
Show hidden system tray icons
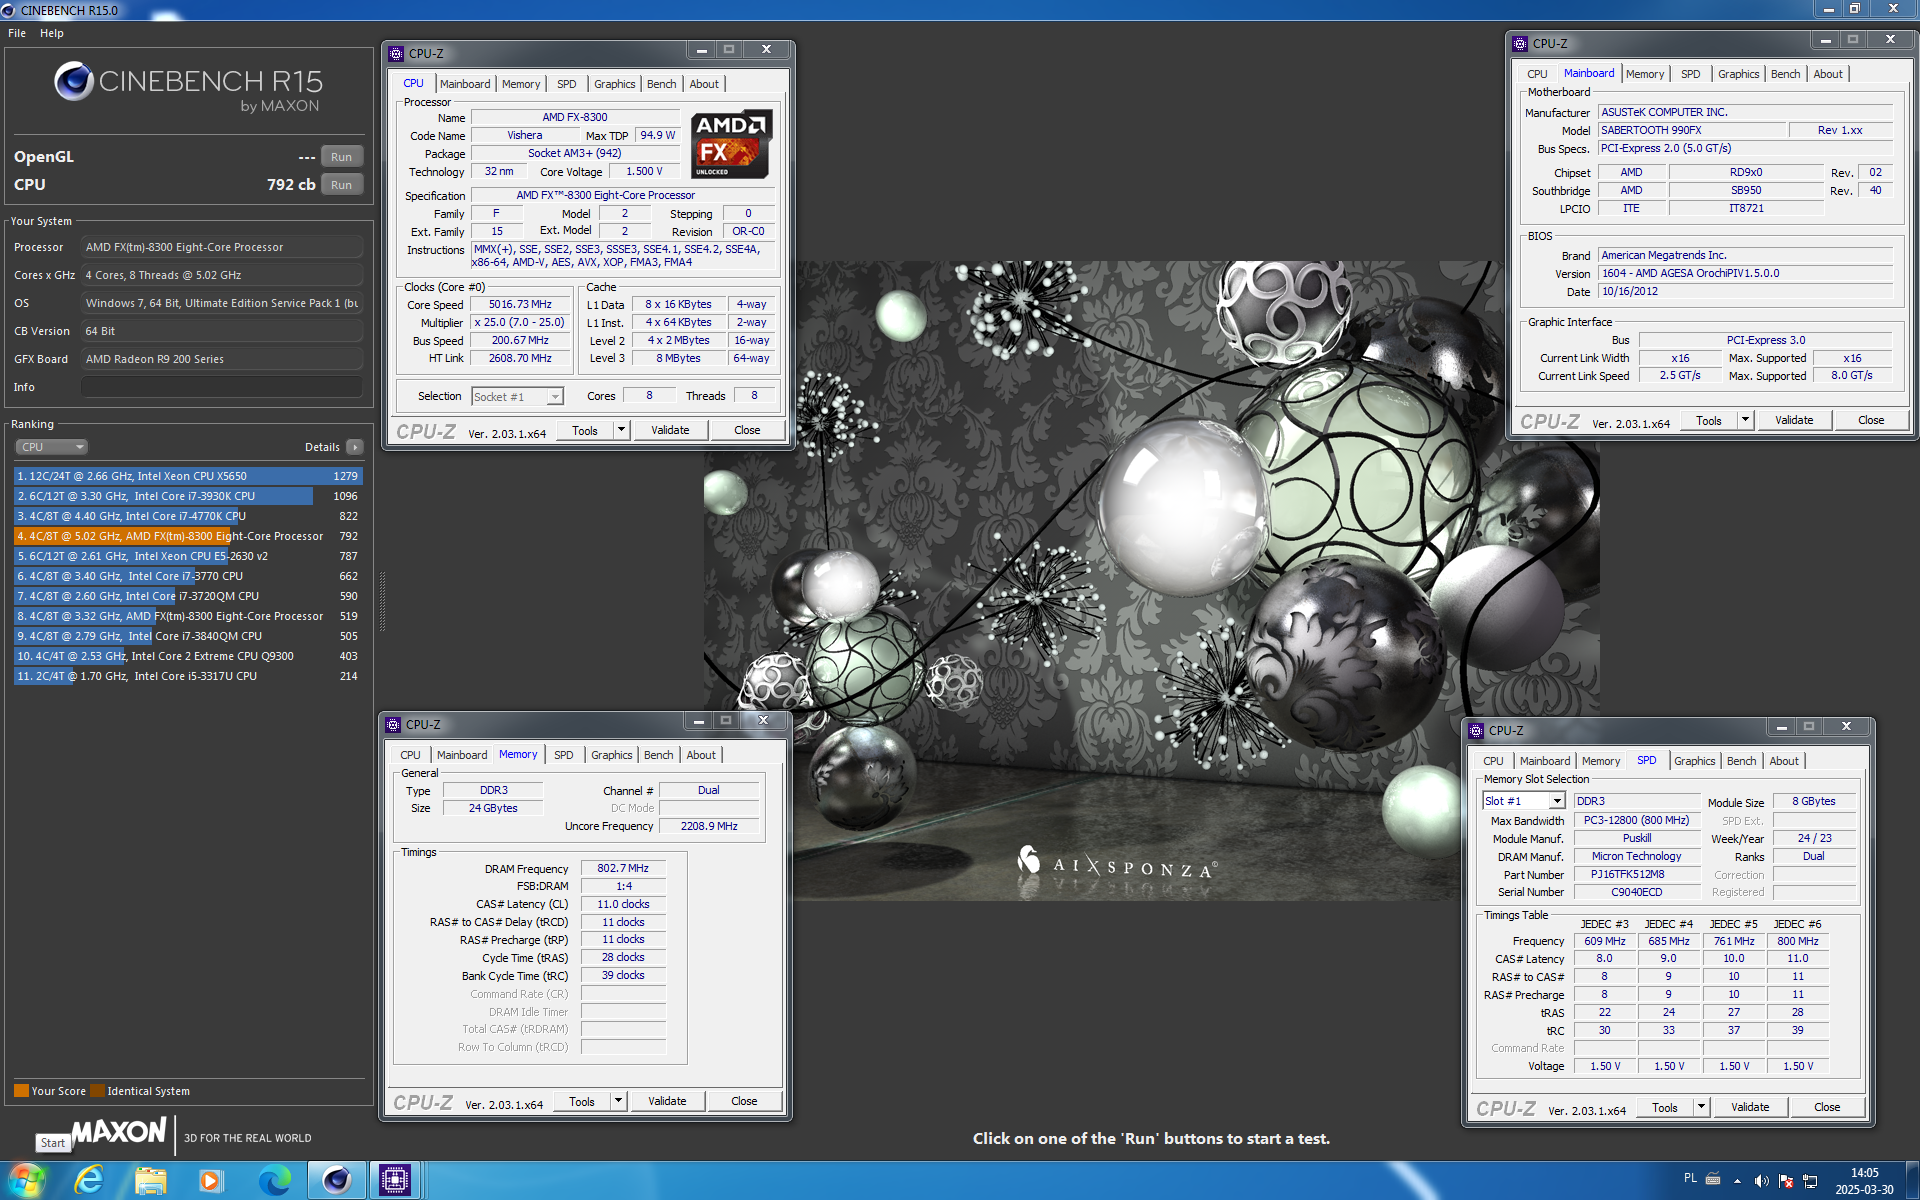click(1737, 1181)
